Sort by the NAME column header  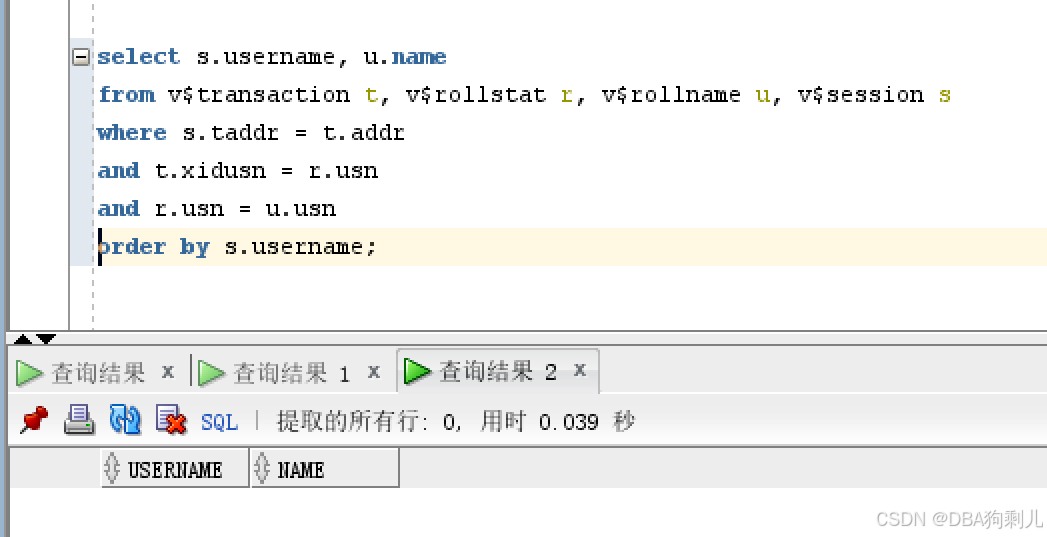[301, 469]
